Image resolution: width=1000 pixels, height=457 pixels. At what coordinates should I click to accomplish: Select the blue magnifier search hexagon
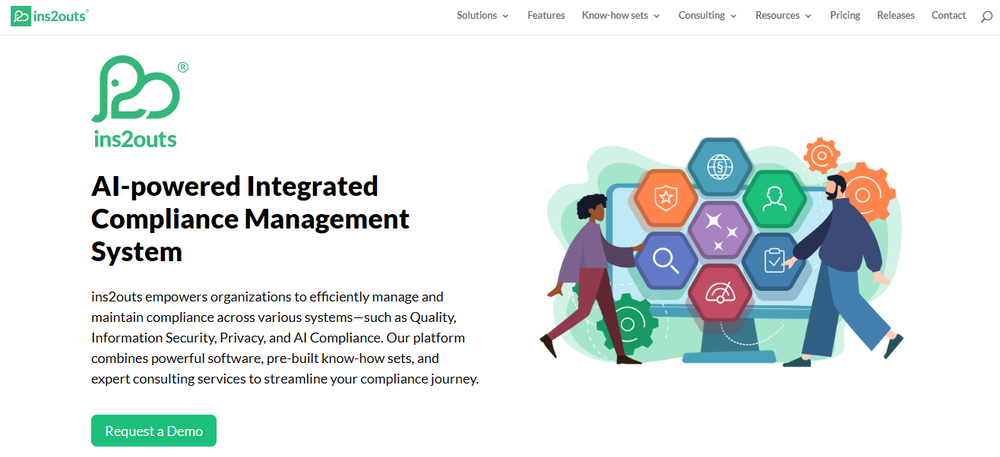point(665,261)
